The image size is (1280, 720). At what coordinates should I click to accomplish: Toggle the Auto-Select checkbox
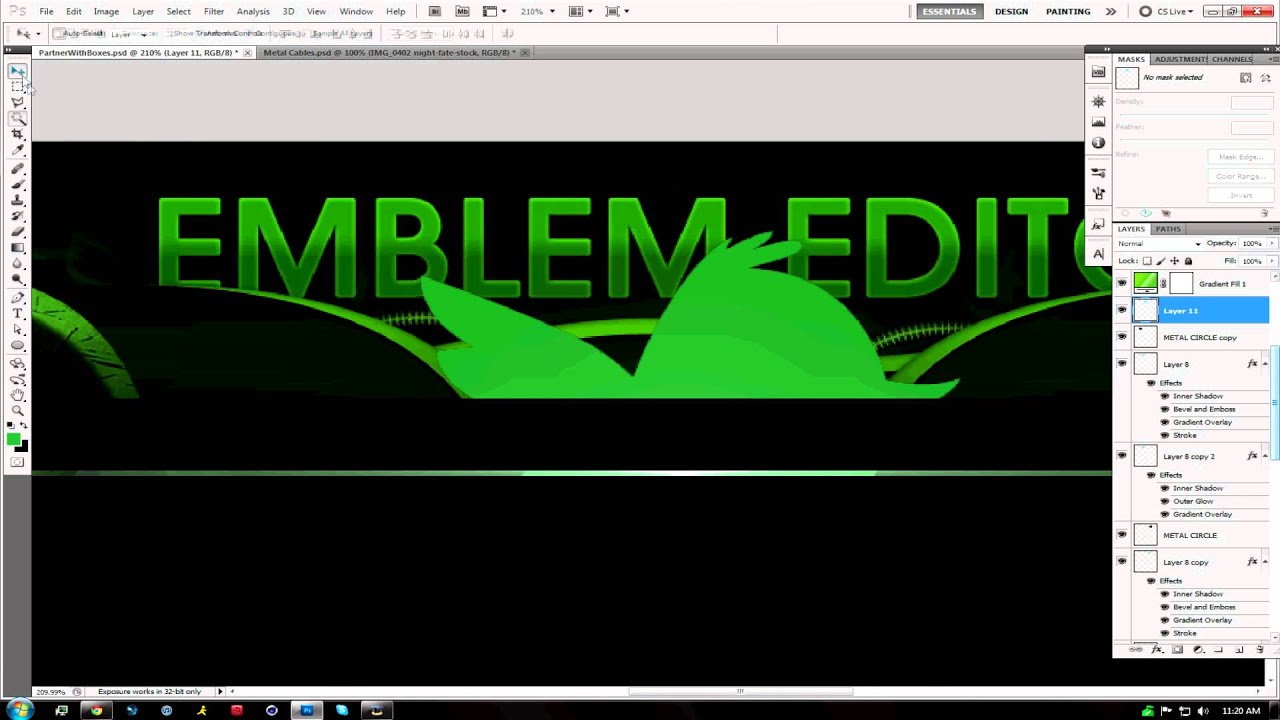tap(59, 34)
